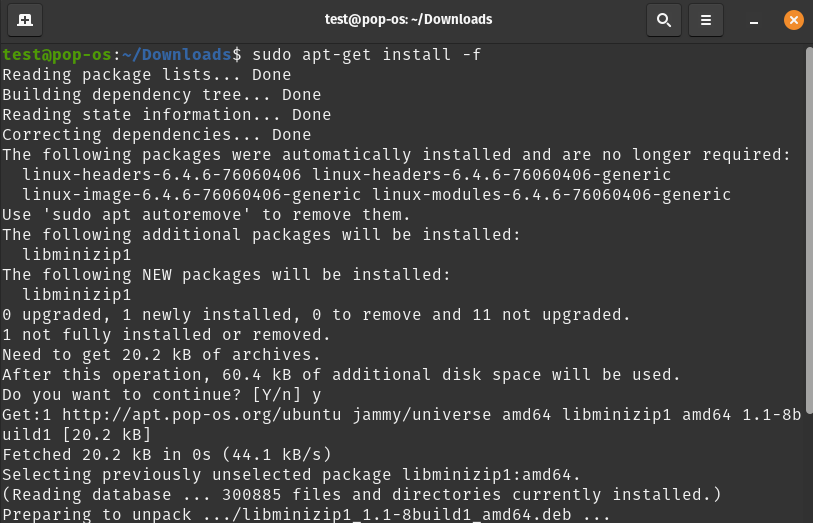
Task: Open the hamburger menu
Action: (706, 20)
